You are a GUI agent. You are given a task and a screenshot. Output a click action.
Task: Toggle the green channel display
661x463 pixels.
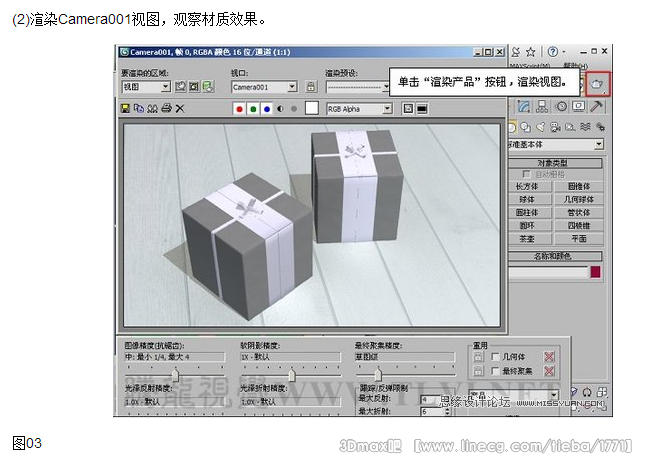click(x=253, y=109)
